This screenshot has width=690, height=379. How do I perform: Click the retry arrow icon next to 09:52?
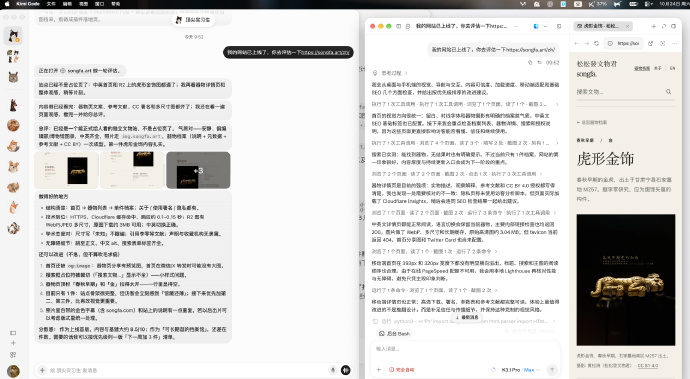(x=539, y=63)
